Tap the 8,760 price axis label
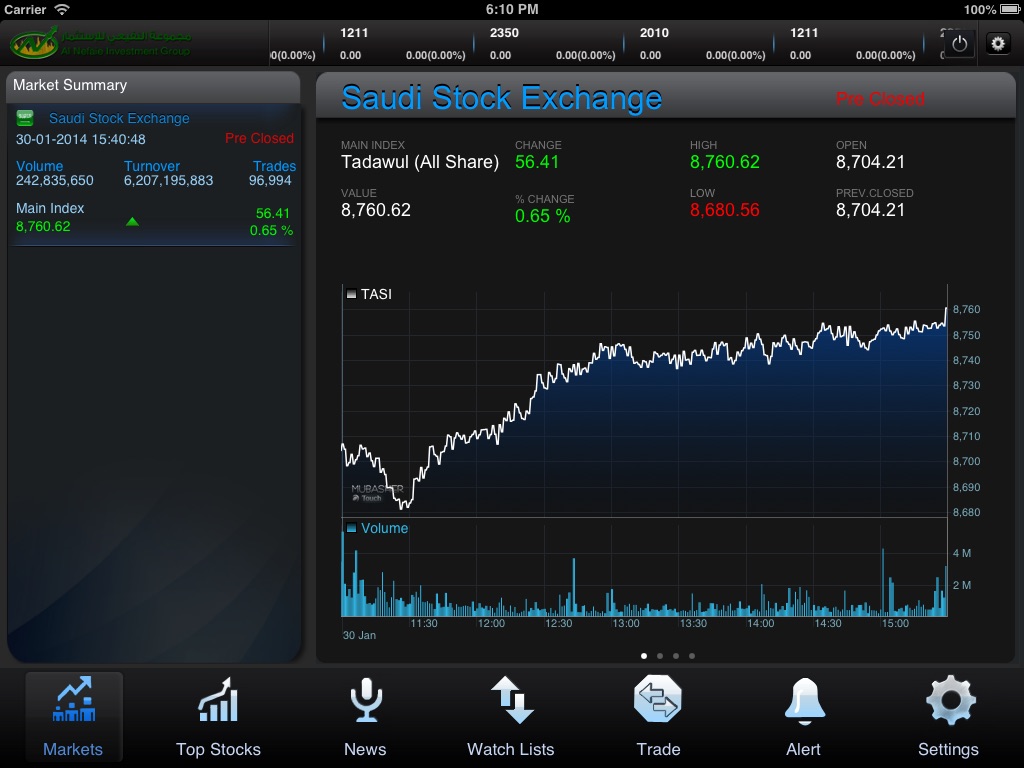1024x768 pixels. [967, 310]
